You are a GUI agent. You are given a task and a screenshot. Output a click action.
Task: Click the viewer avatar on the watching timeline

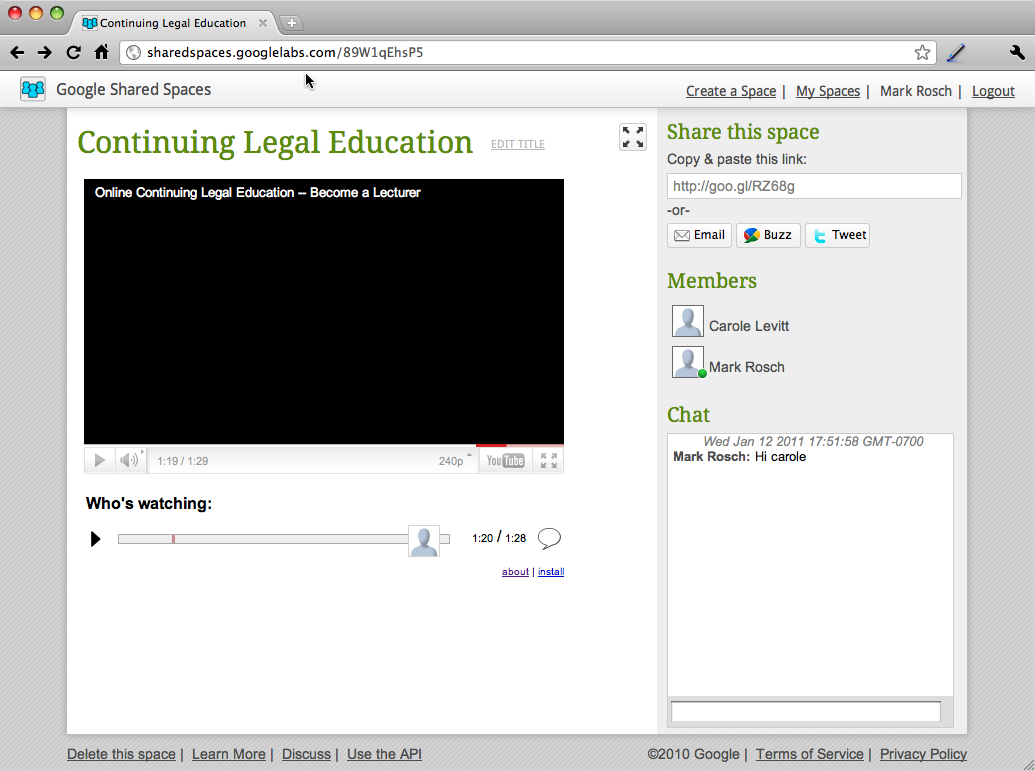tap(424, 541)
